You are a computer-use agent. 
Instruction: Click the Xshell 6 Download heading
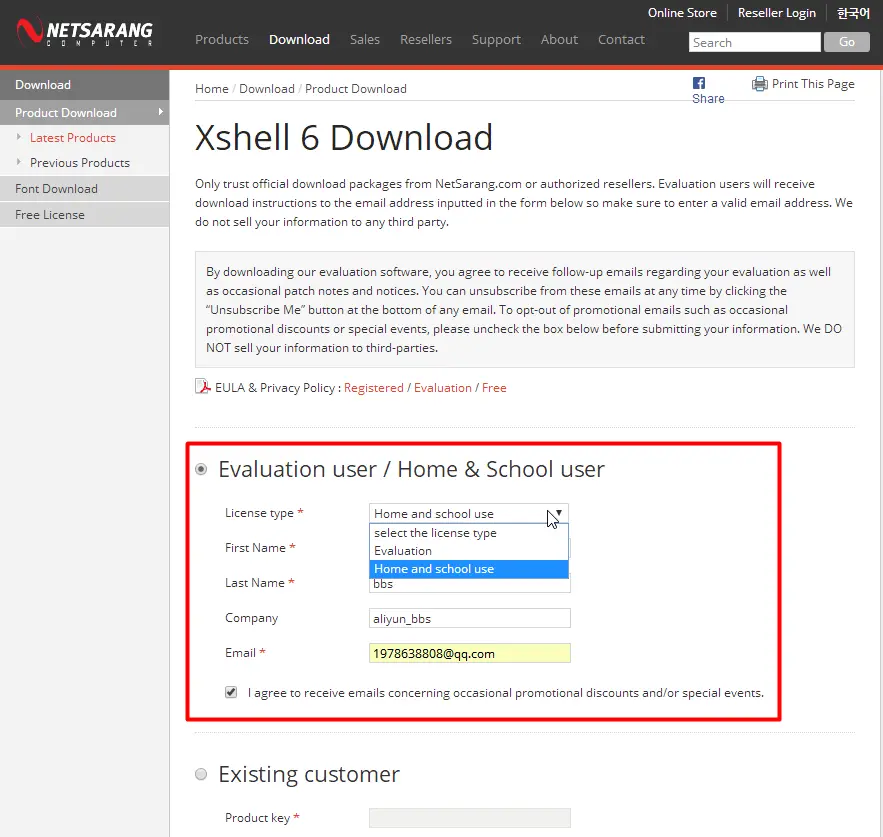(x=344, y=137)
